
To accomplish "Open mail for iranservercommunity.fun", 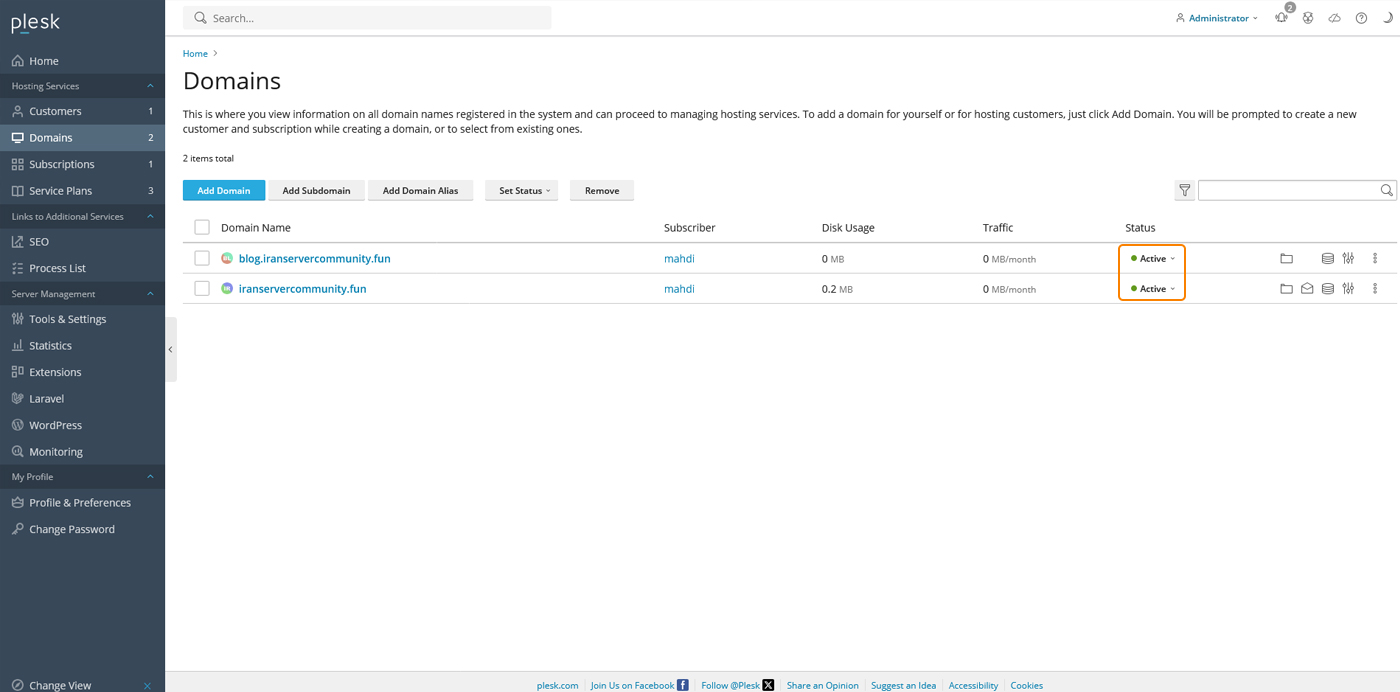I will 1307,289.
